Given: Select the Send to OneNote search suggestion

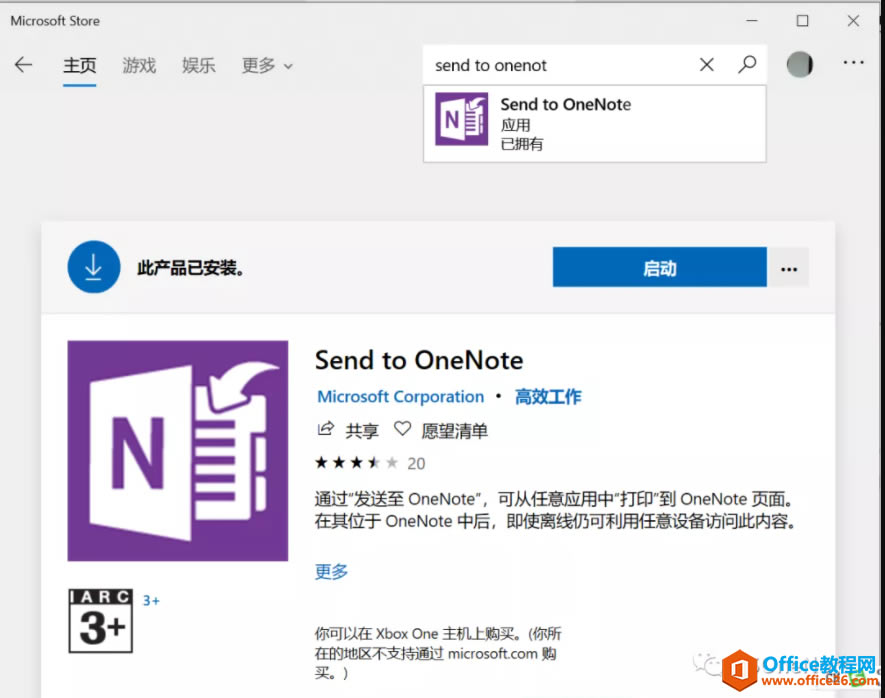Looking at the screenshot, I should coord(594,124).
